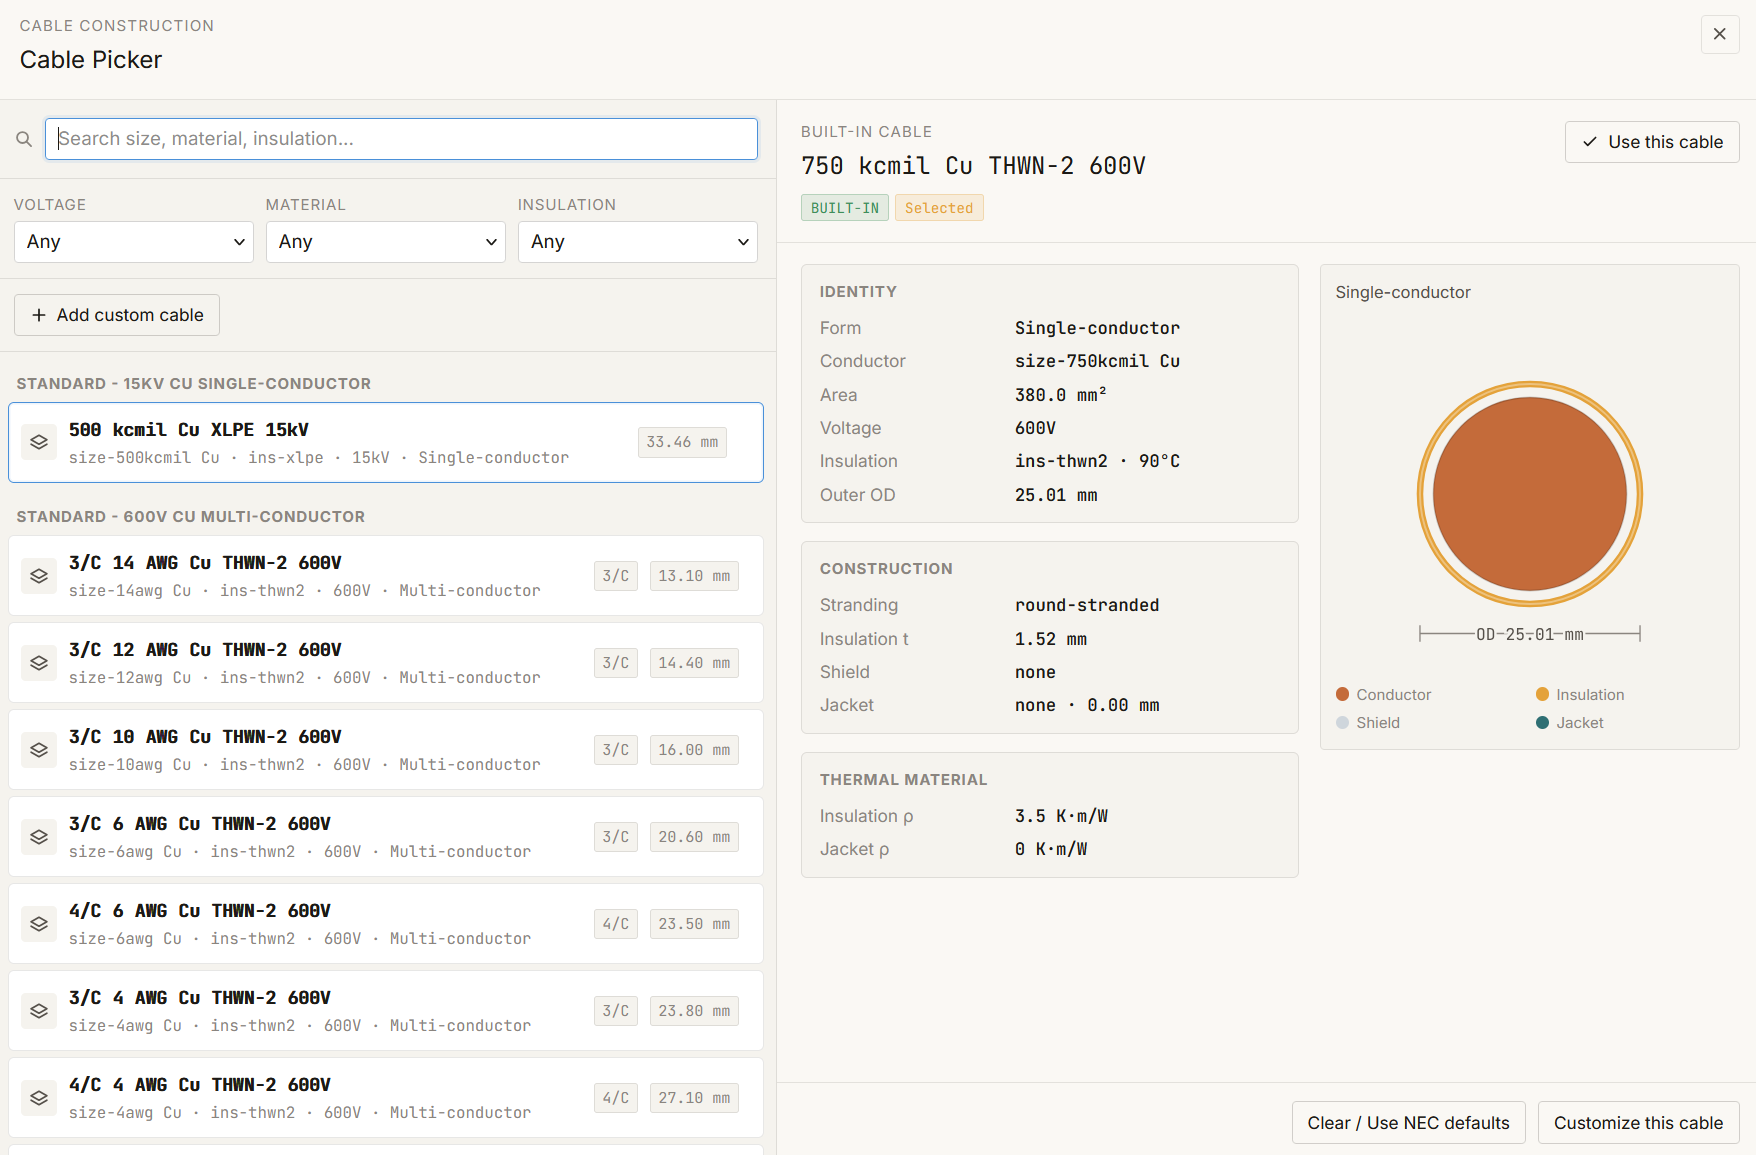Click the Stranding value round-stranded
Screen dimensions: 1756x1155
tap(1087, 605)
